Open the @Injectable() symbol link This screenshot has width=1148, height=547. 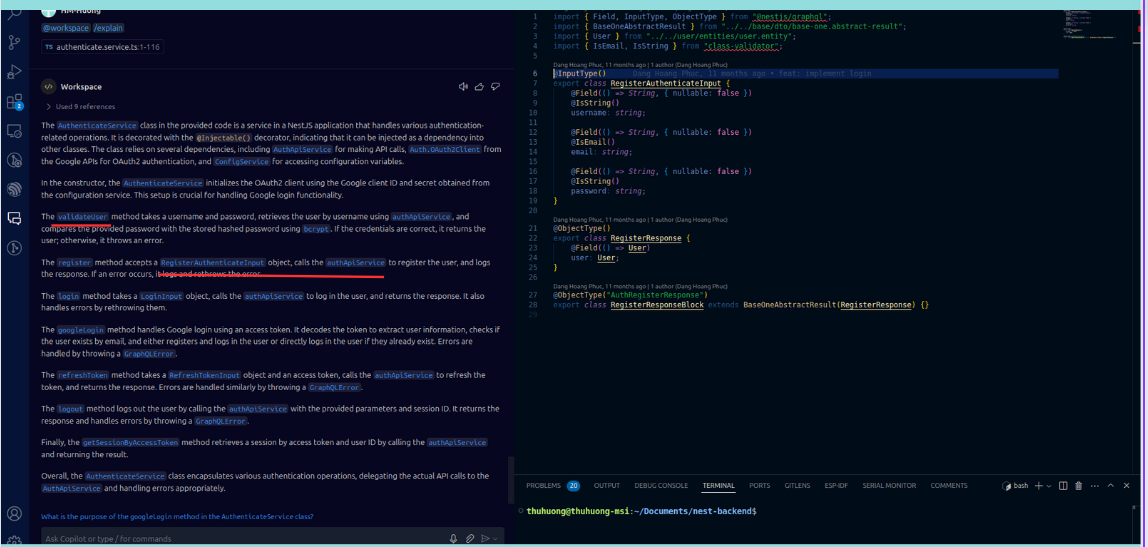(223, 137)
